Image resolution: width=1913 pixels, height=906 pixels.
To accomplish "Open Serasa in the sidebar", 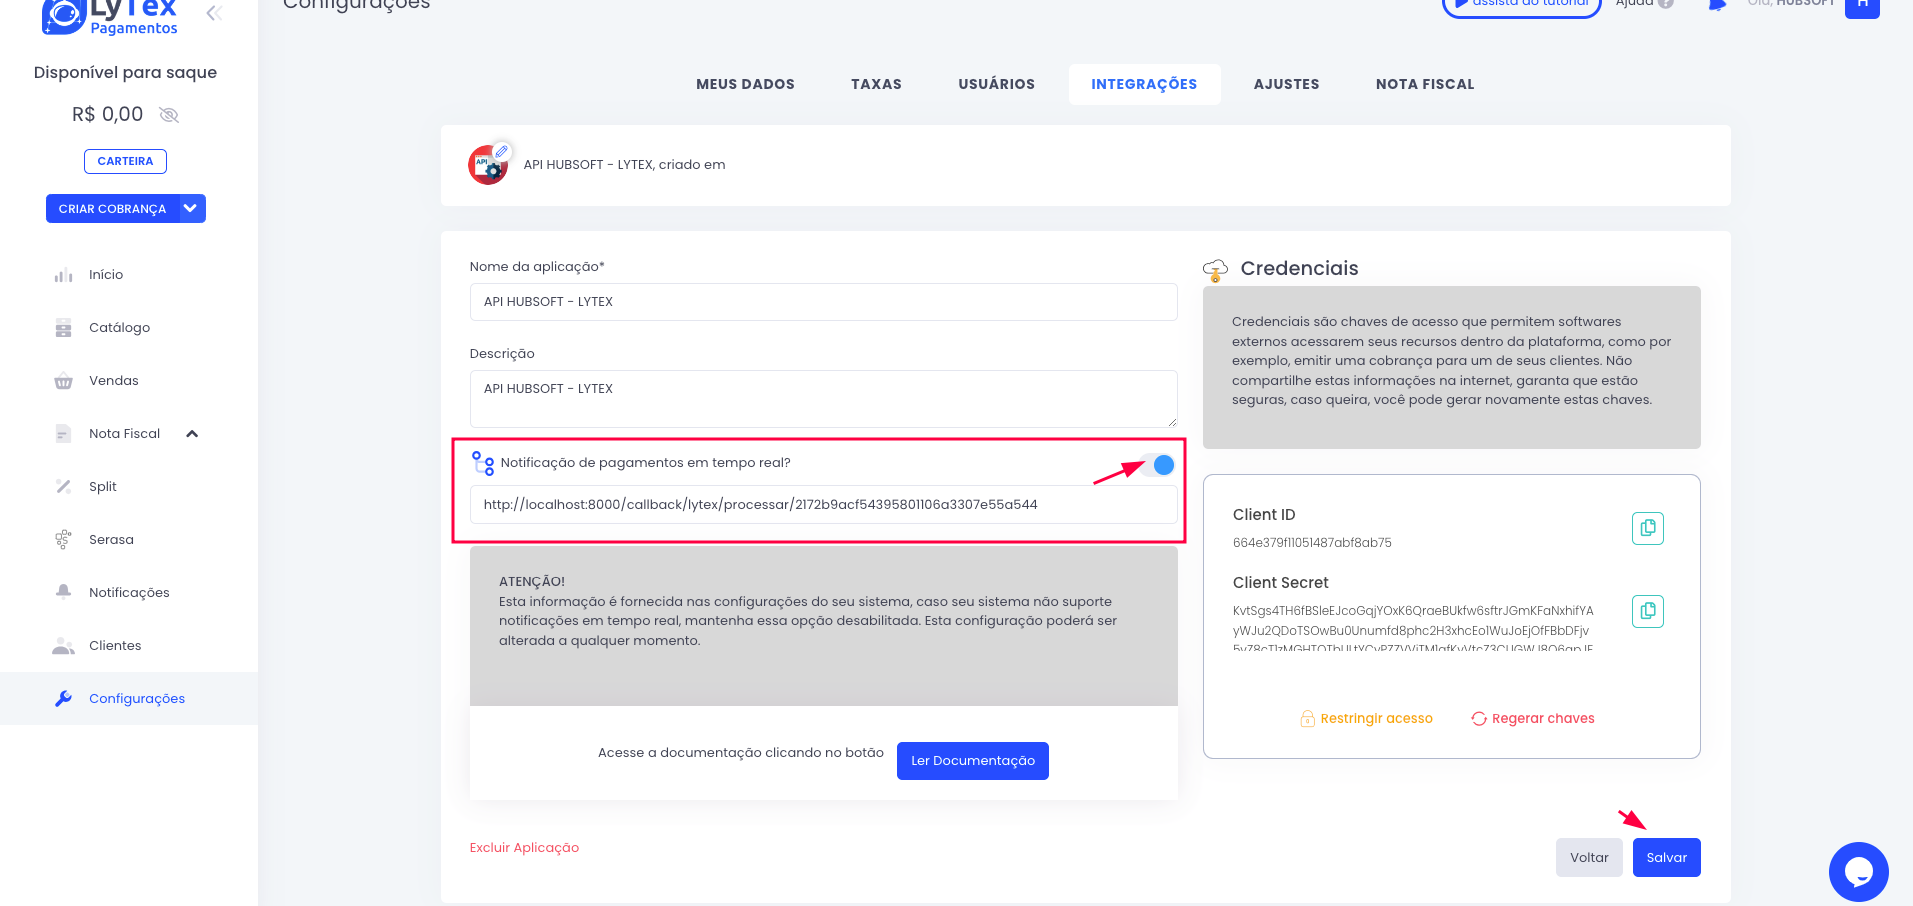I will [111, 540].
